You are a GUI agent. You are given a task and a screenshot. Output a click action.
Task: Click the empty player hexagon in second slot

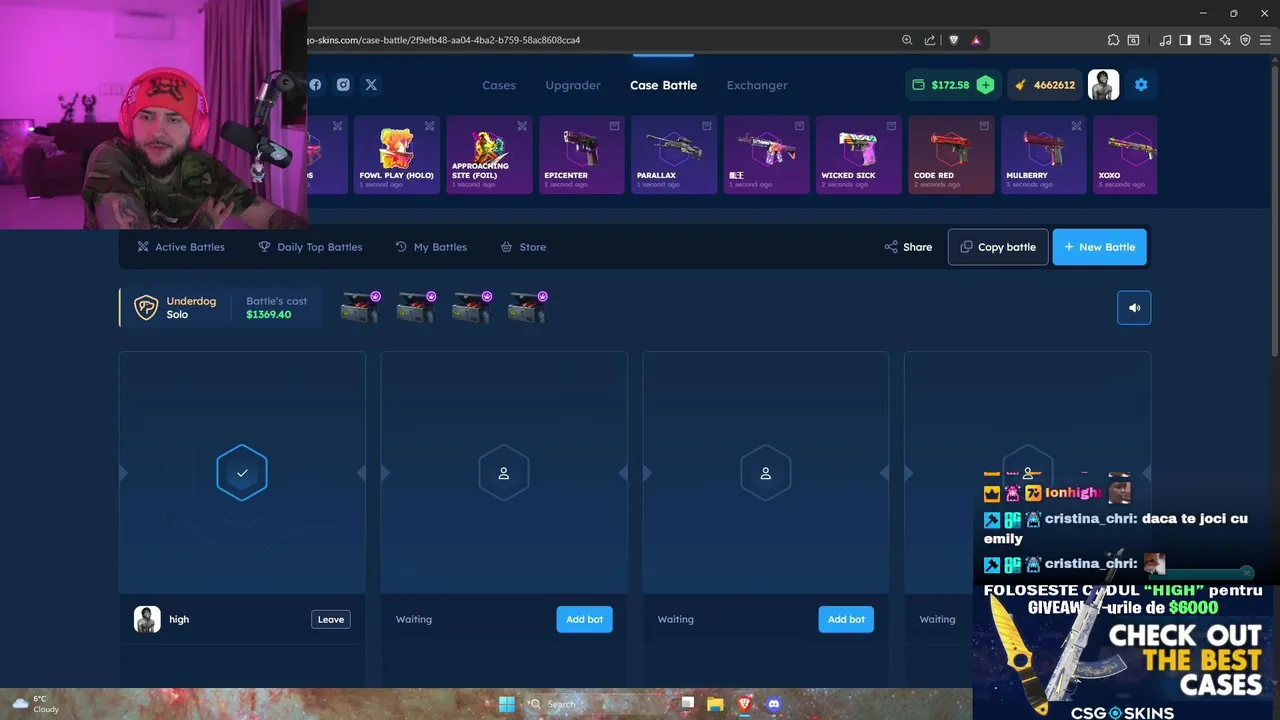point(504,473)
